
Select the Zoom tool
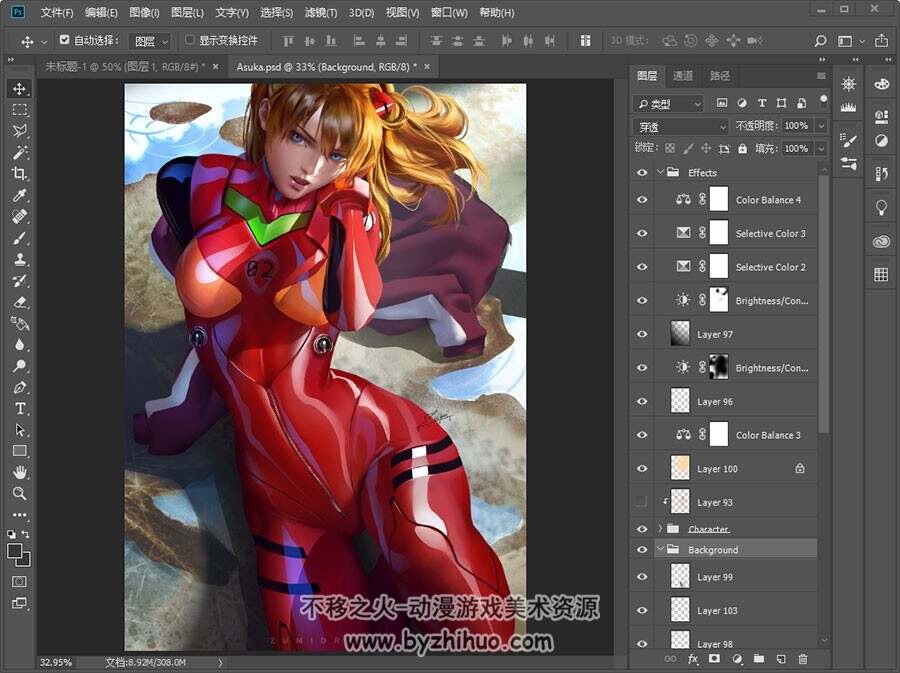20,493
